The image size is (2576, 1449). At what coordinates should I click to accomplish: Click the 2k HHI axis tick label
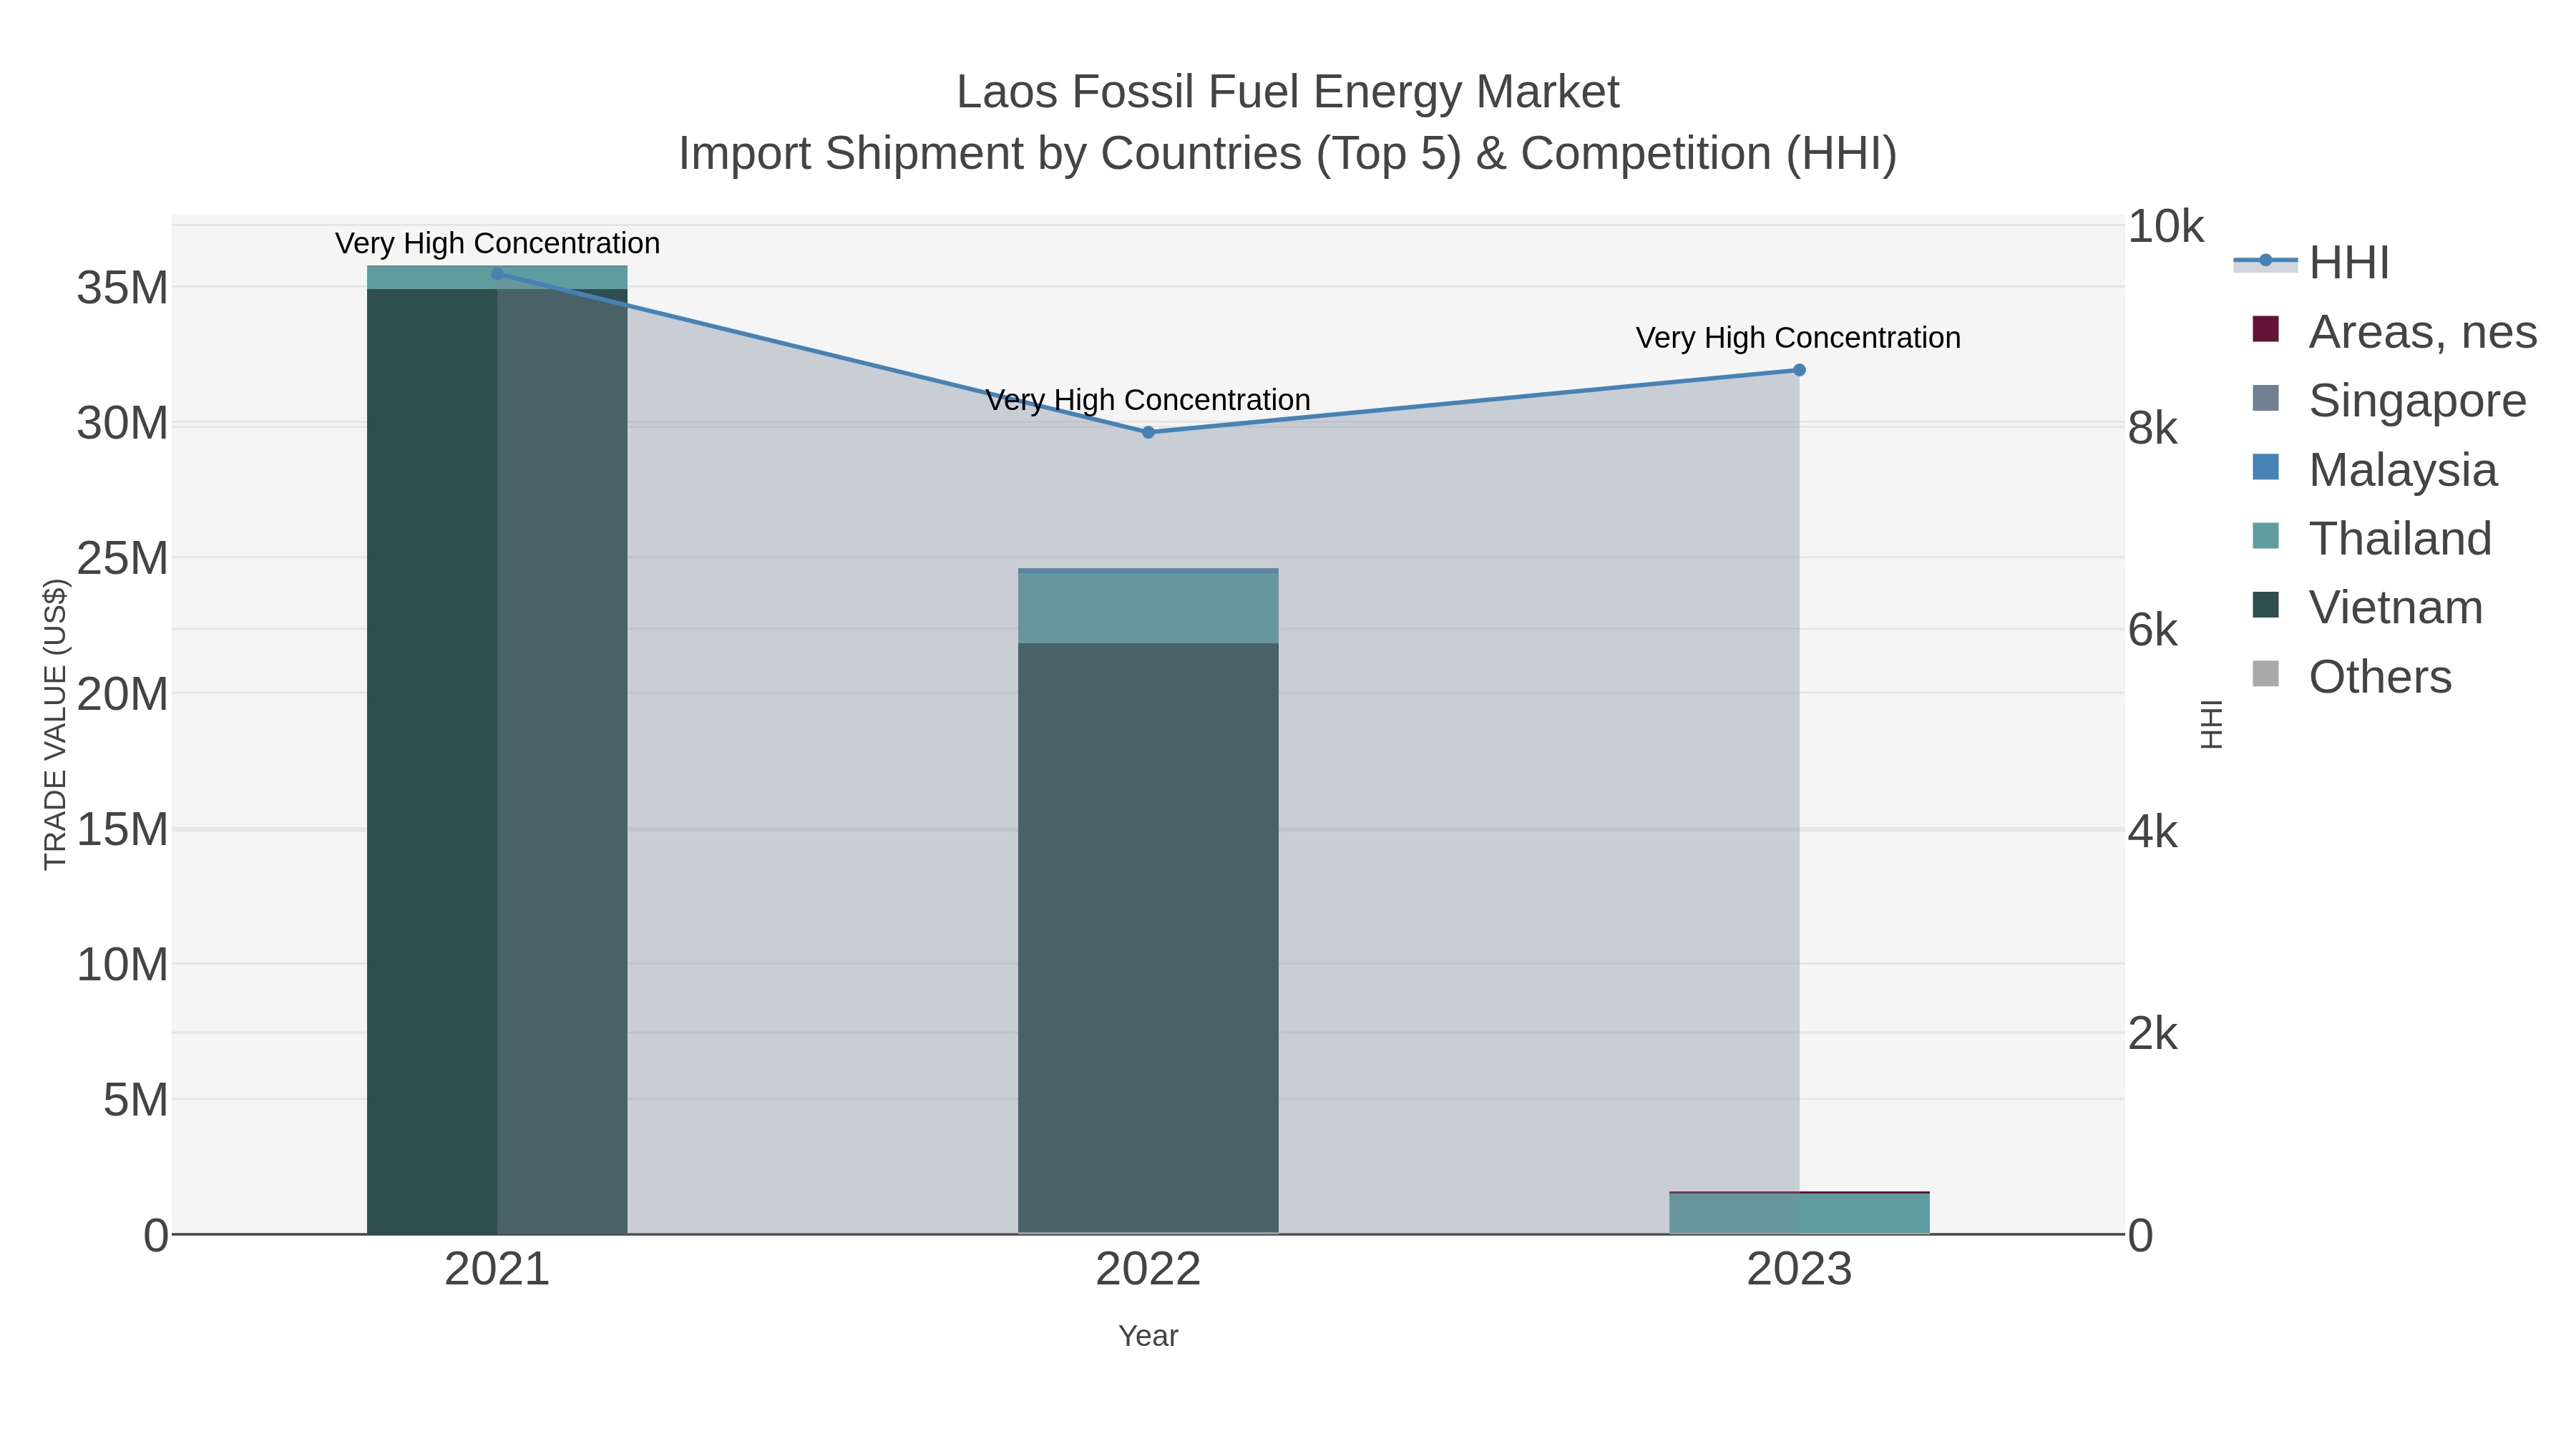[2153, 1034]
